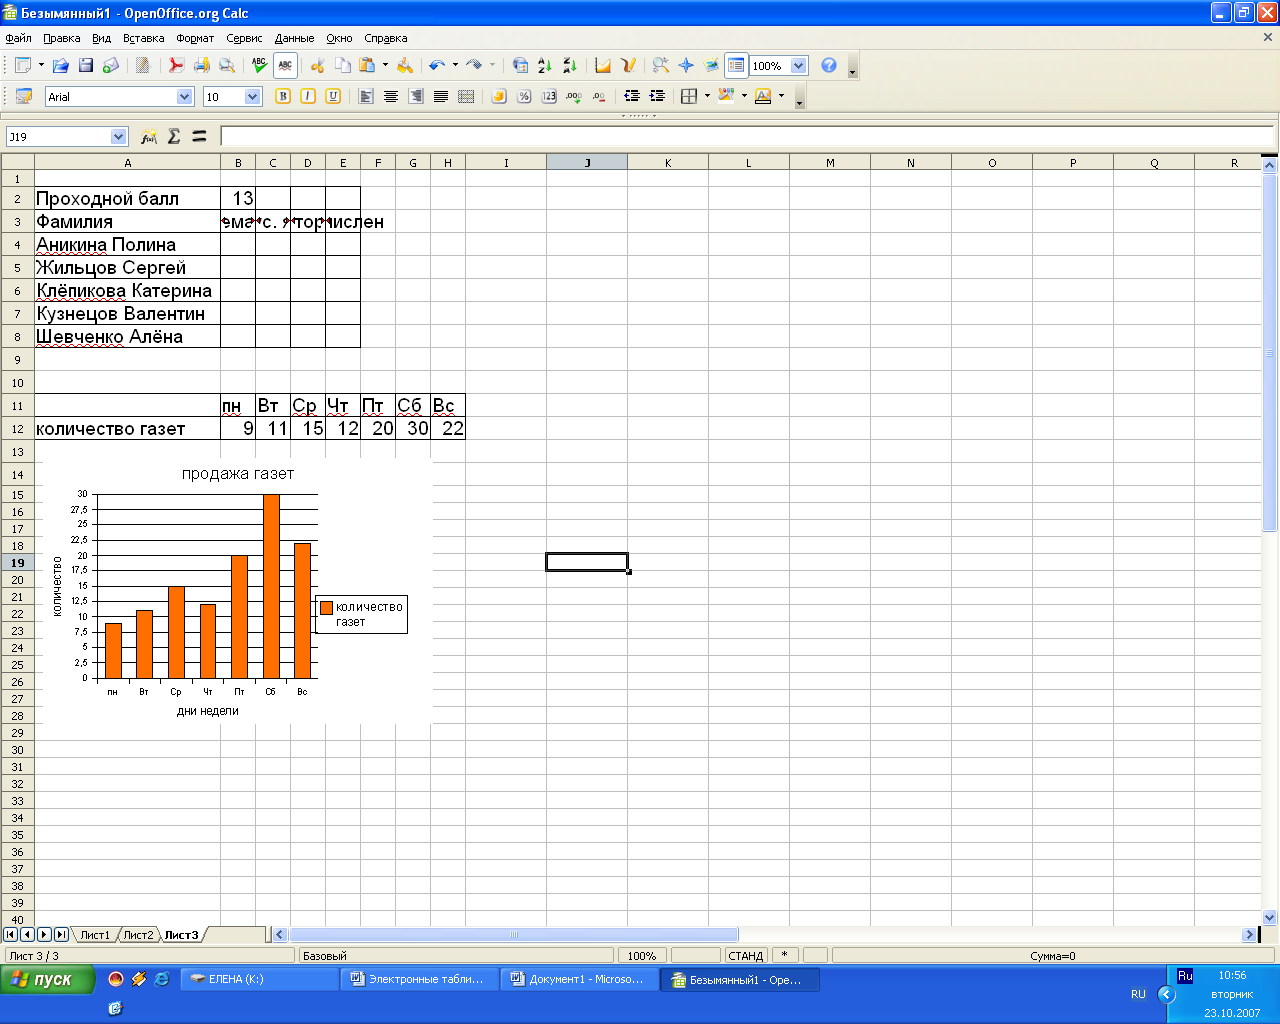Open the Arial font name dropdown
This screenshot has width=1280, height=1024.
(184, 97)
